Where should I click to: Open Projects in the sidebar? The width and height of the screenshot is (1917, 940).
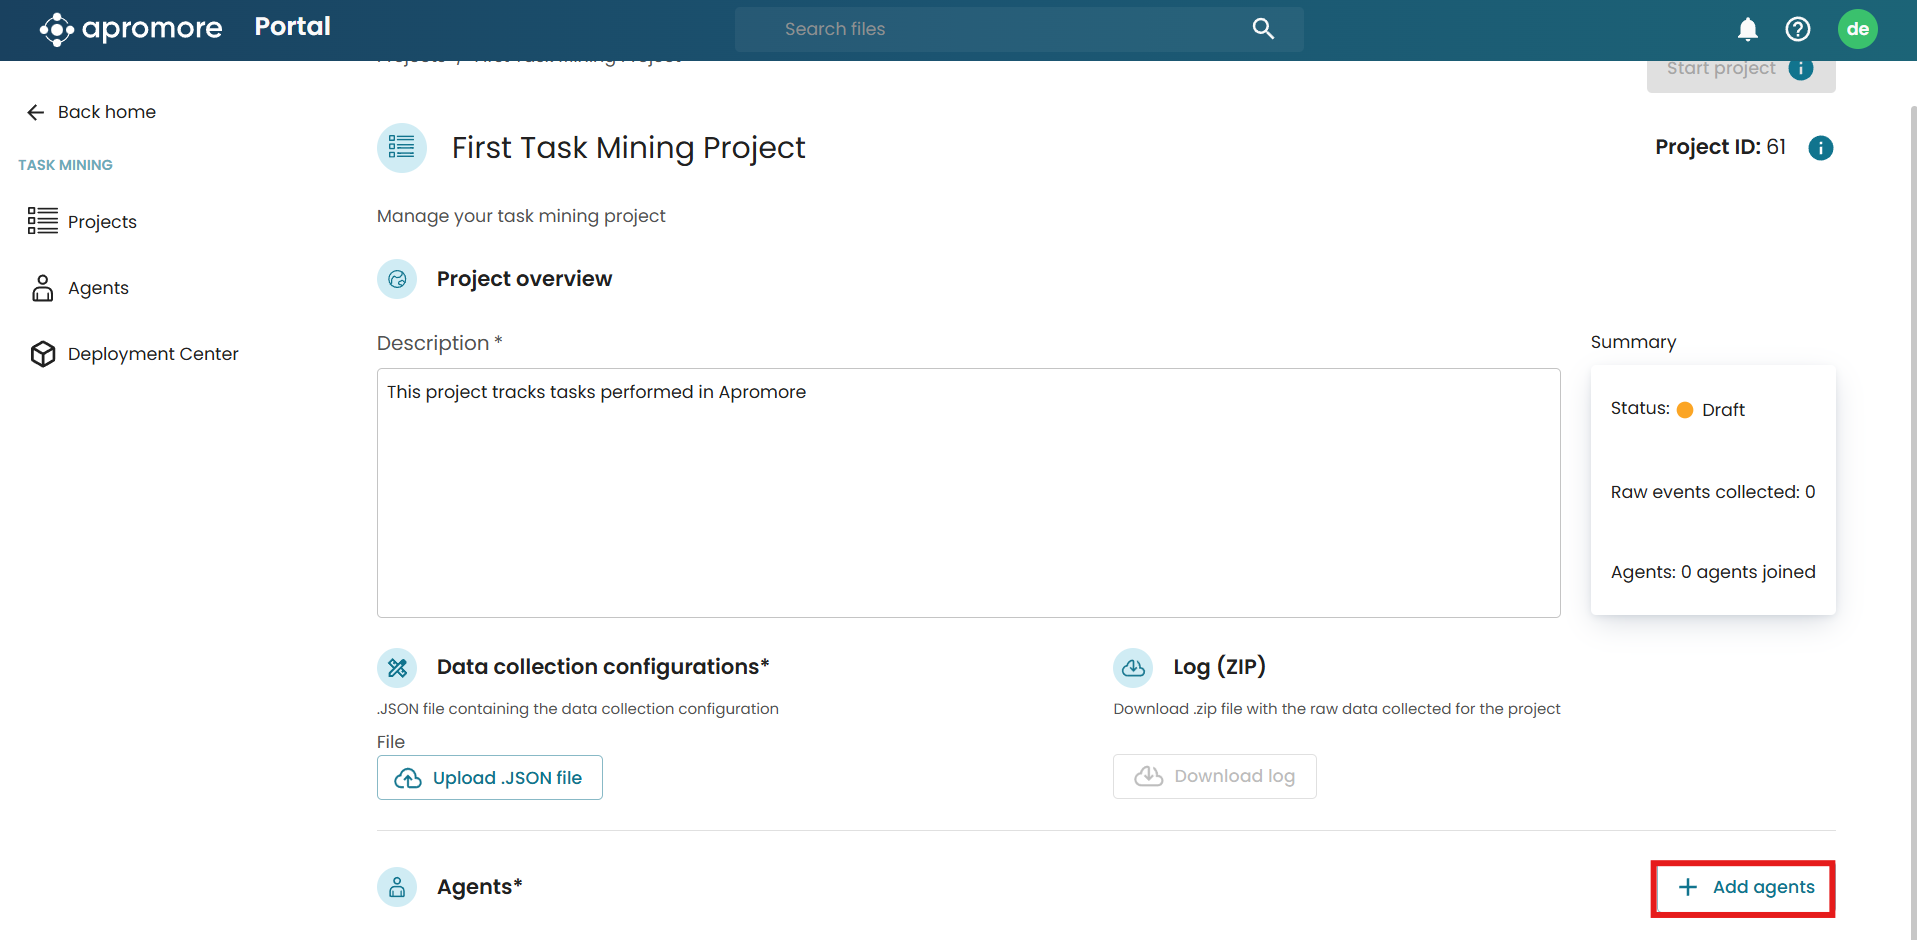[101, 221]
